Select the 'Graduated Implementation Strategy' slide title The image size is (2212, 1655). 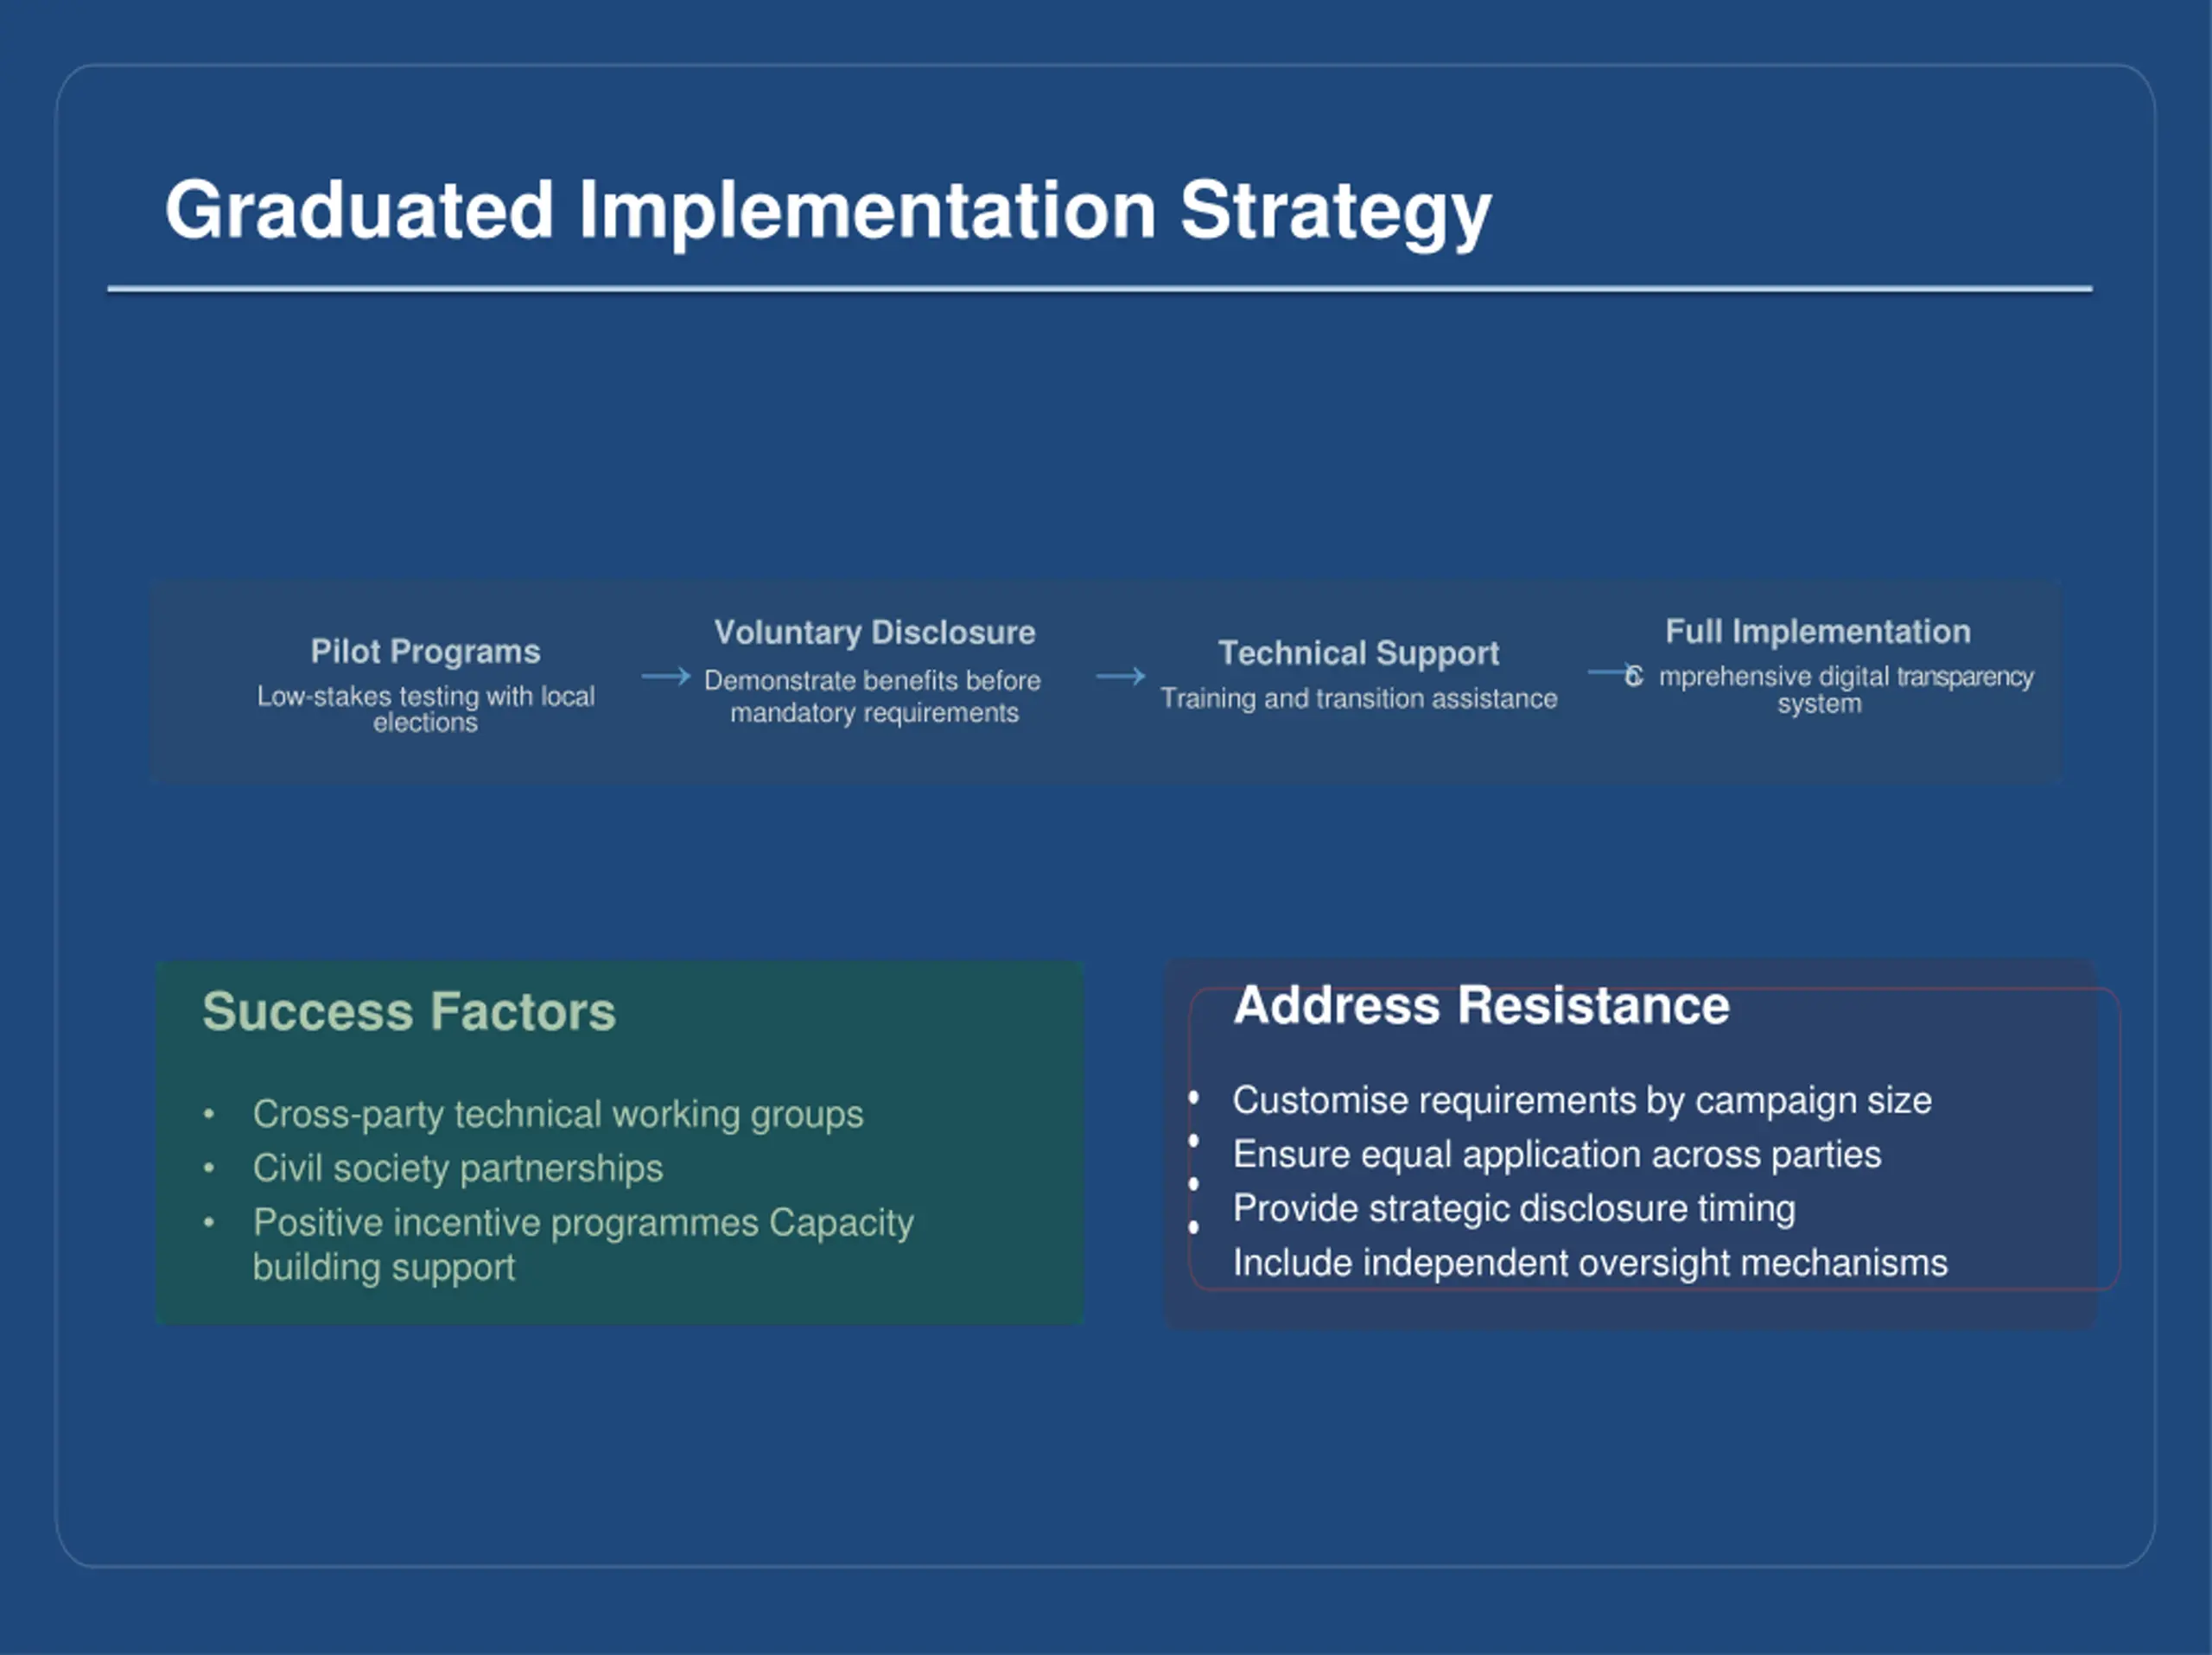coord(828,211)
